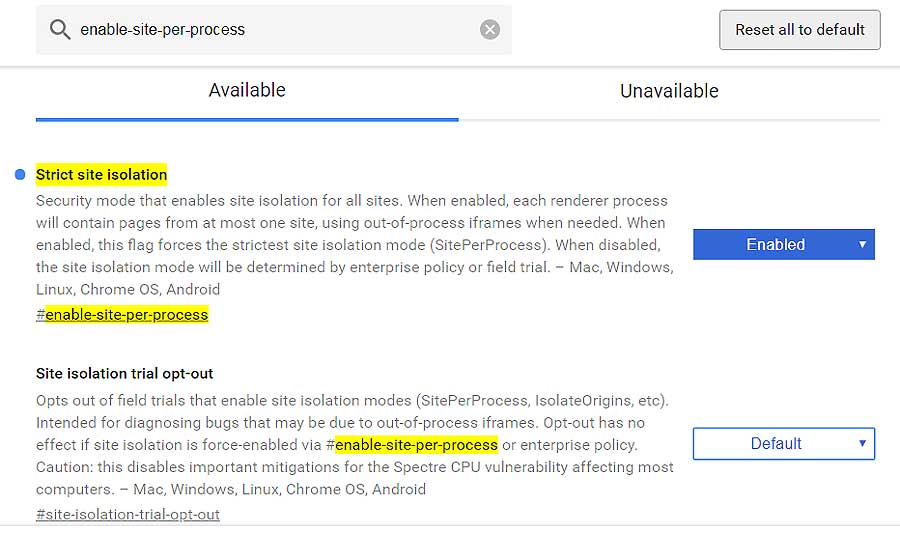The image size is (900, 533).
Task: Open the #enable-site-per-process anchor link
Action: [122, 315]
